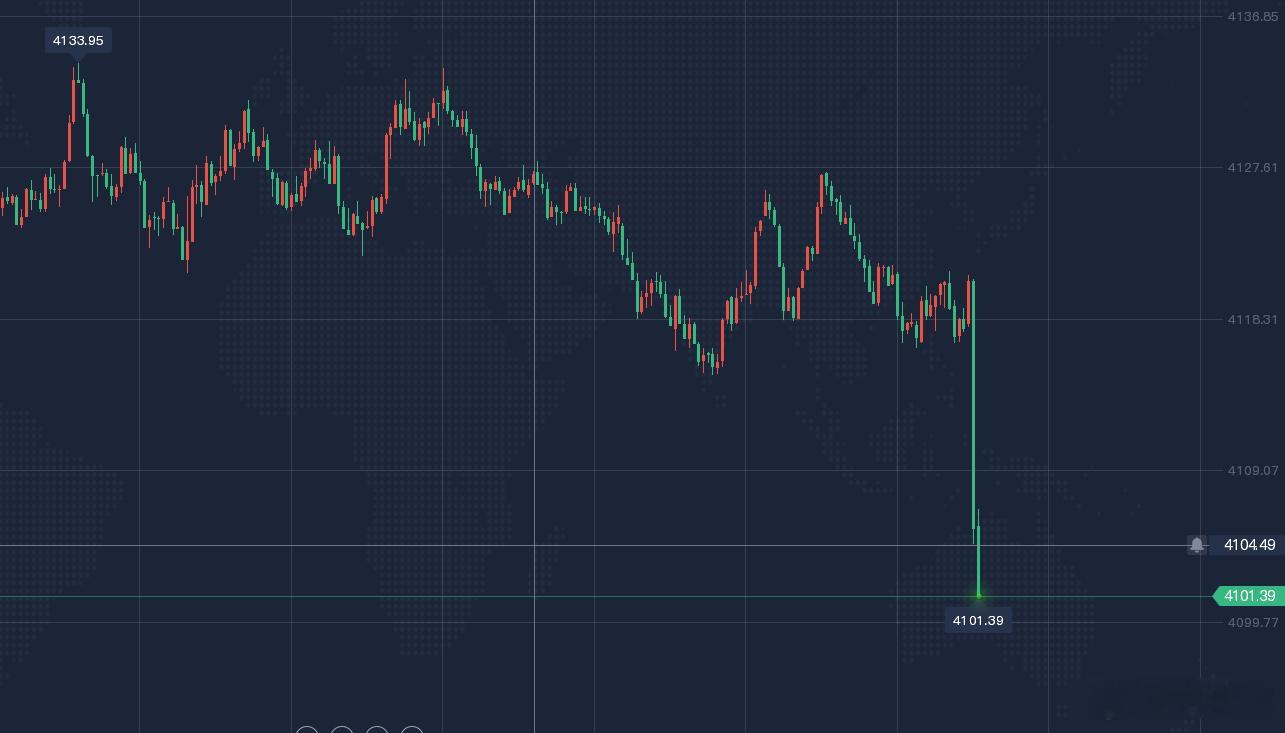Click the 4136.85 axis price label
Image resolution: width=1285 pixels, height=733 pixels.
[1252, 16]
